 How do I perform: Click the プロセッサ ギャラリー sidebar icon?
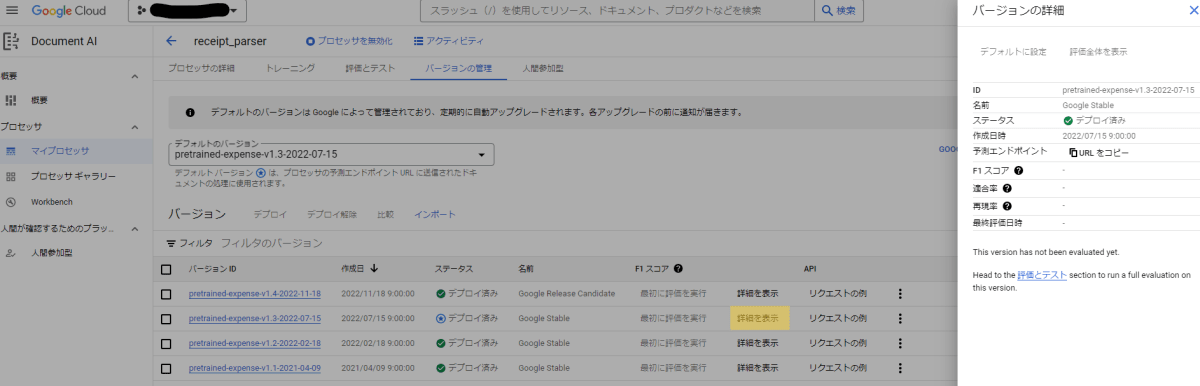pos(11,176)
